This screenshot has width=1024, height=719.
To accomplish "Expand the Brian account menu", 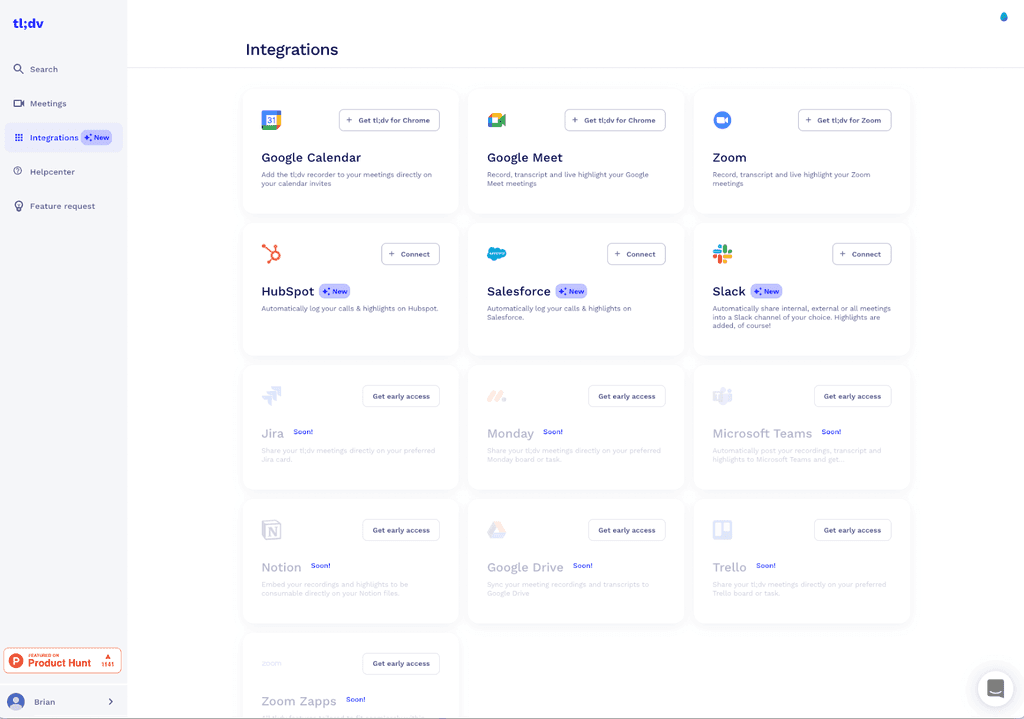I will coord(62,701).
